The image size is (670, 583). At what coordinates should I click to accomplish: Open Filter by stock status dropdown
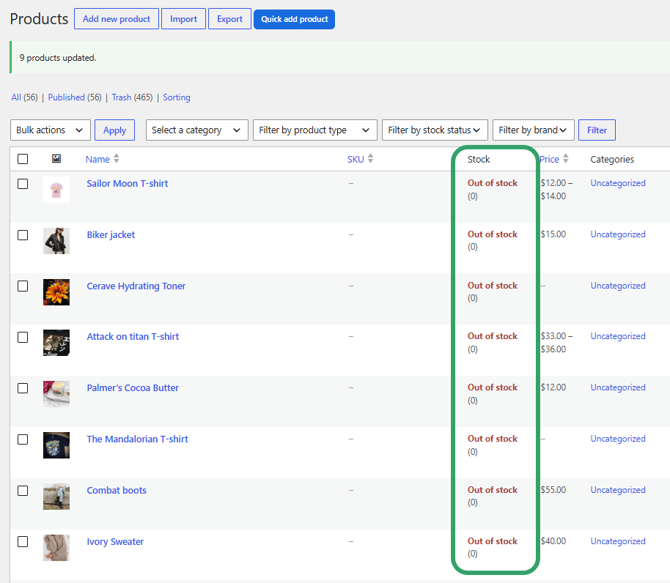point(435,130)
